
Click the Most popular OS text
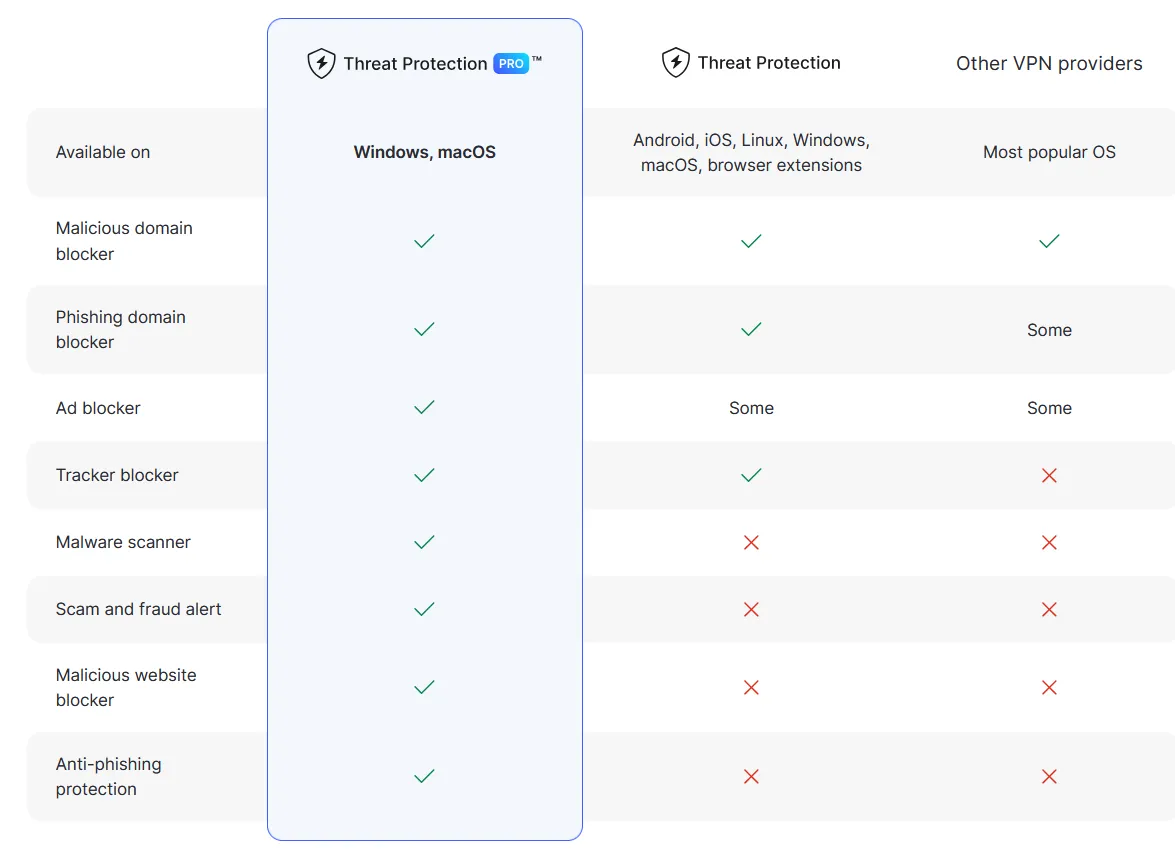point(1049,152)
